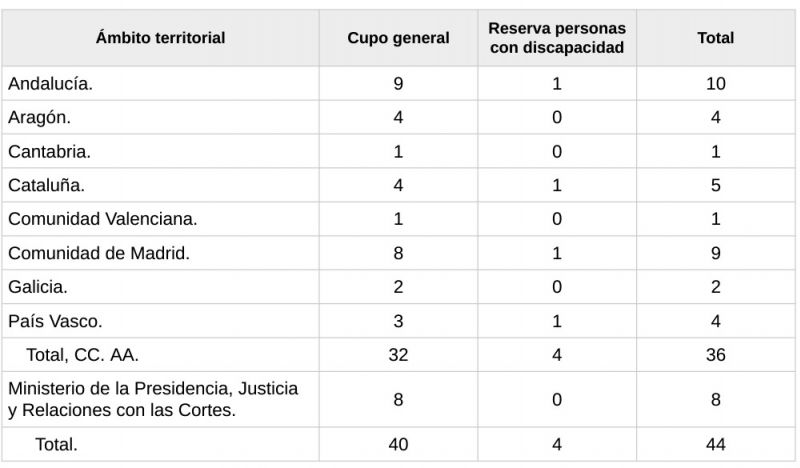Click the Reserva personas con discapacidad header
This screenshot has height=468, width=800.
tap(557, 38)
